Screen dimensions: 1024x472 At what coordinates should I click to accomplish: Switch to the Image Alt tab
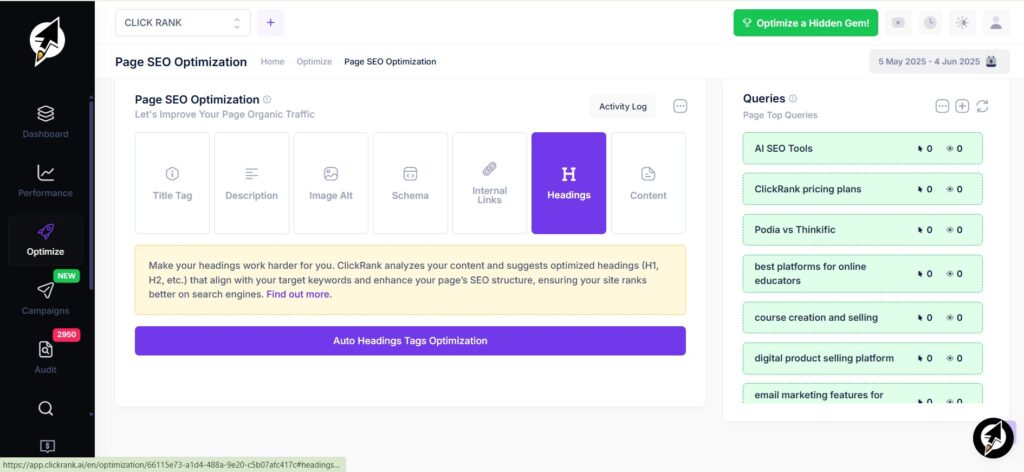(331, 183)
